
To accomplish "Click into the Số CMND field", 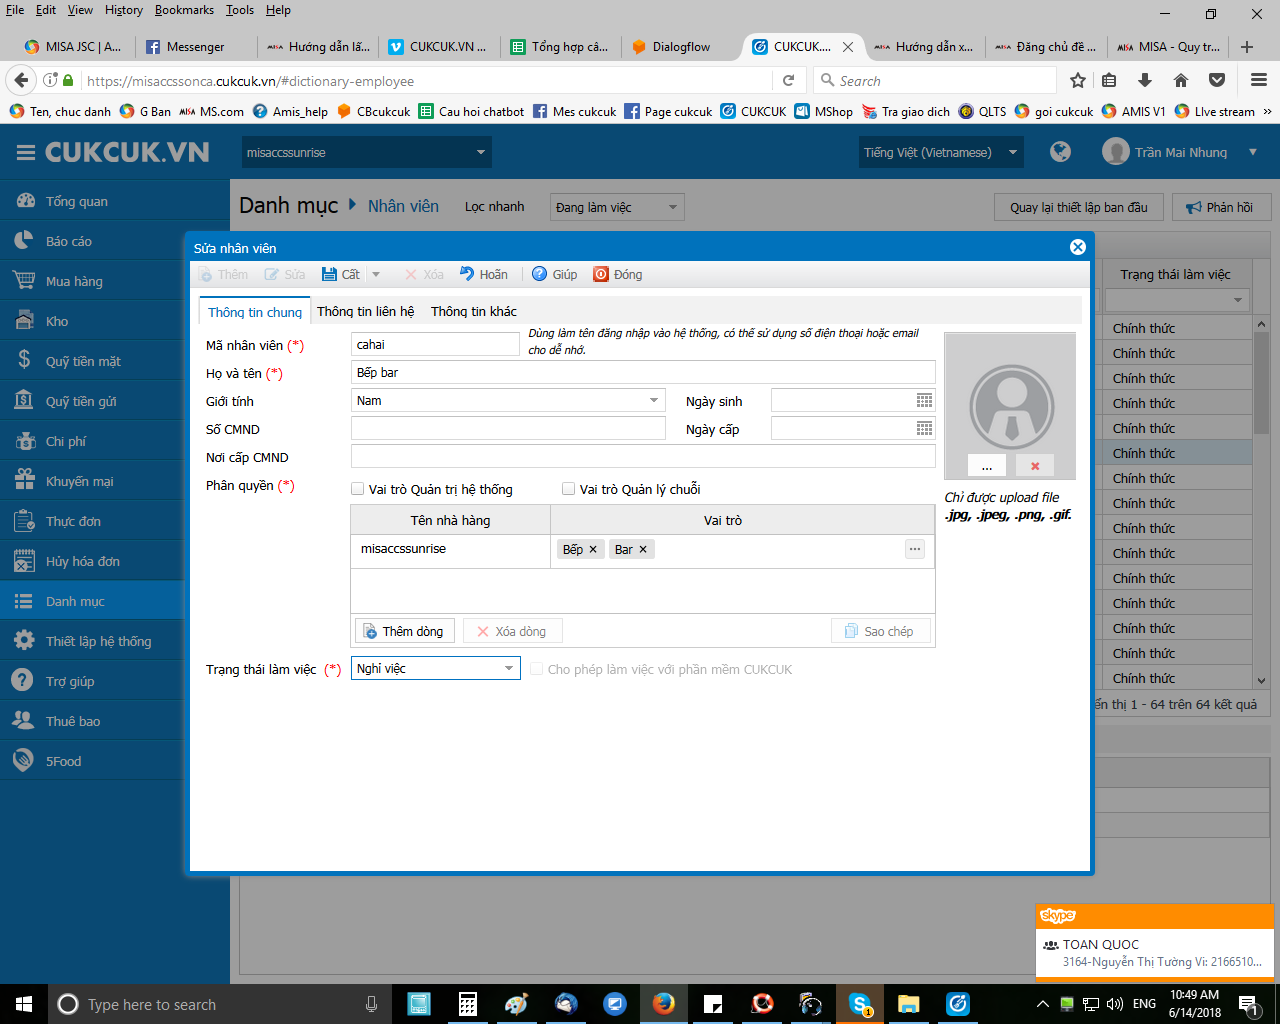I will [508, 429].
